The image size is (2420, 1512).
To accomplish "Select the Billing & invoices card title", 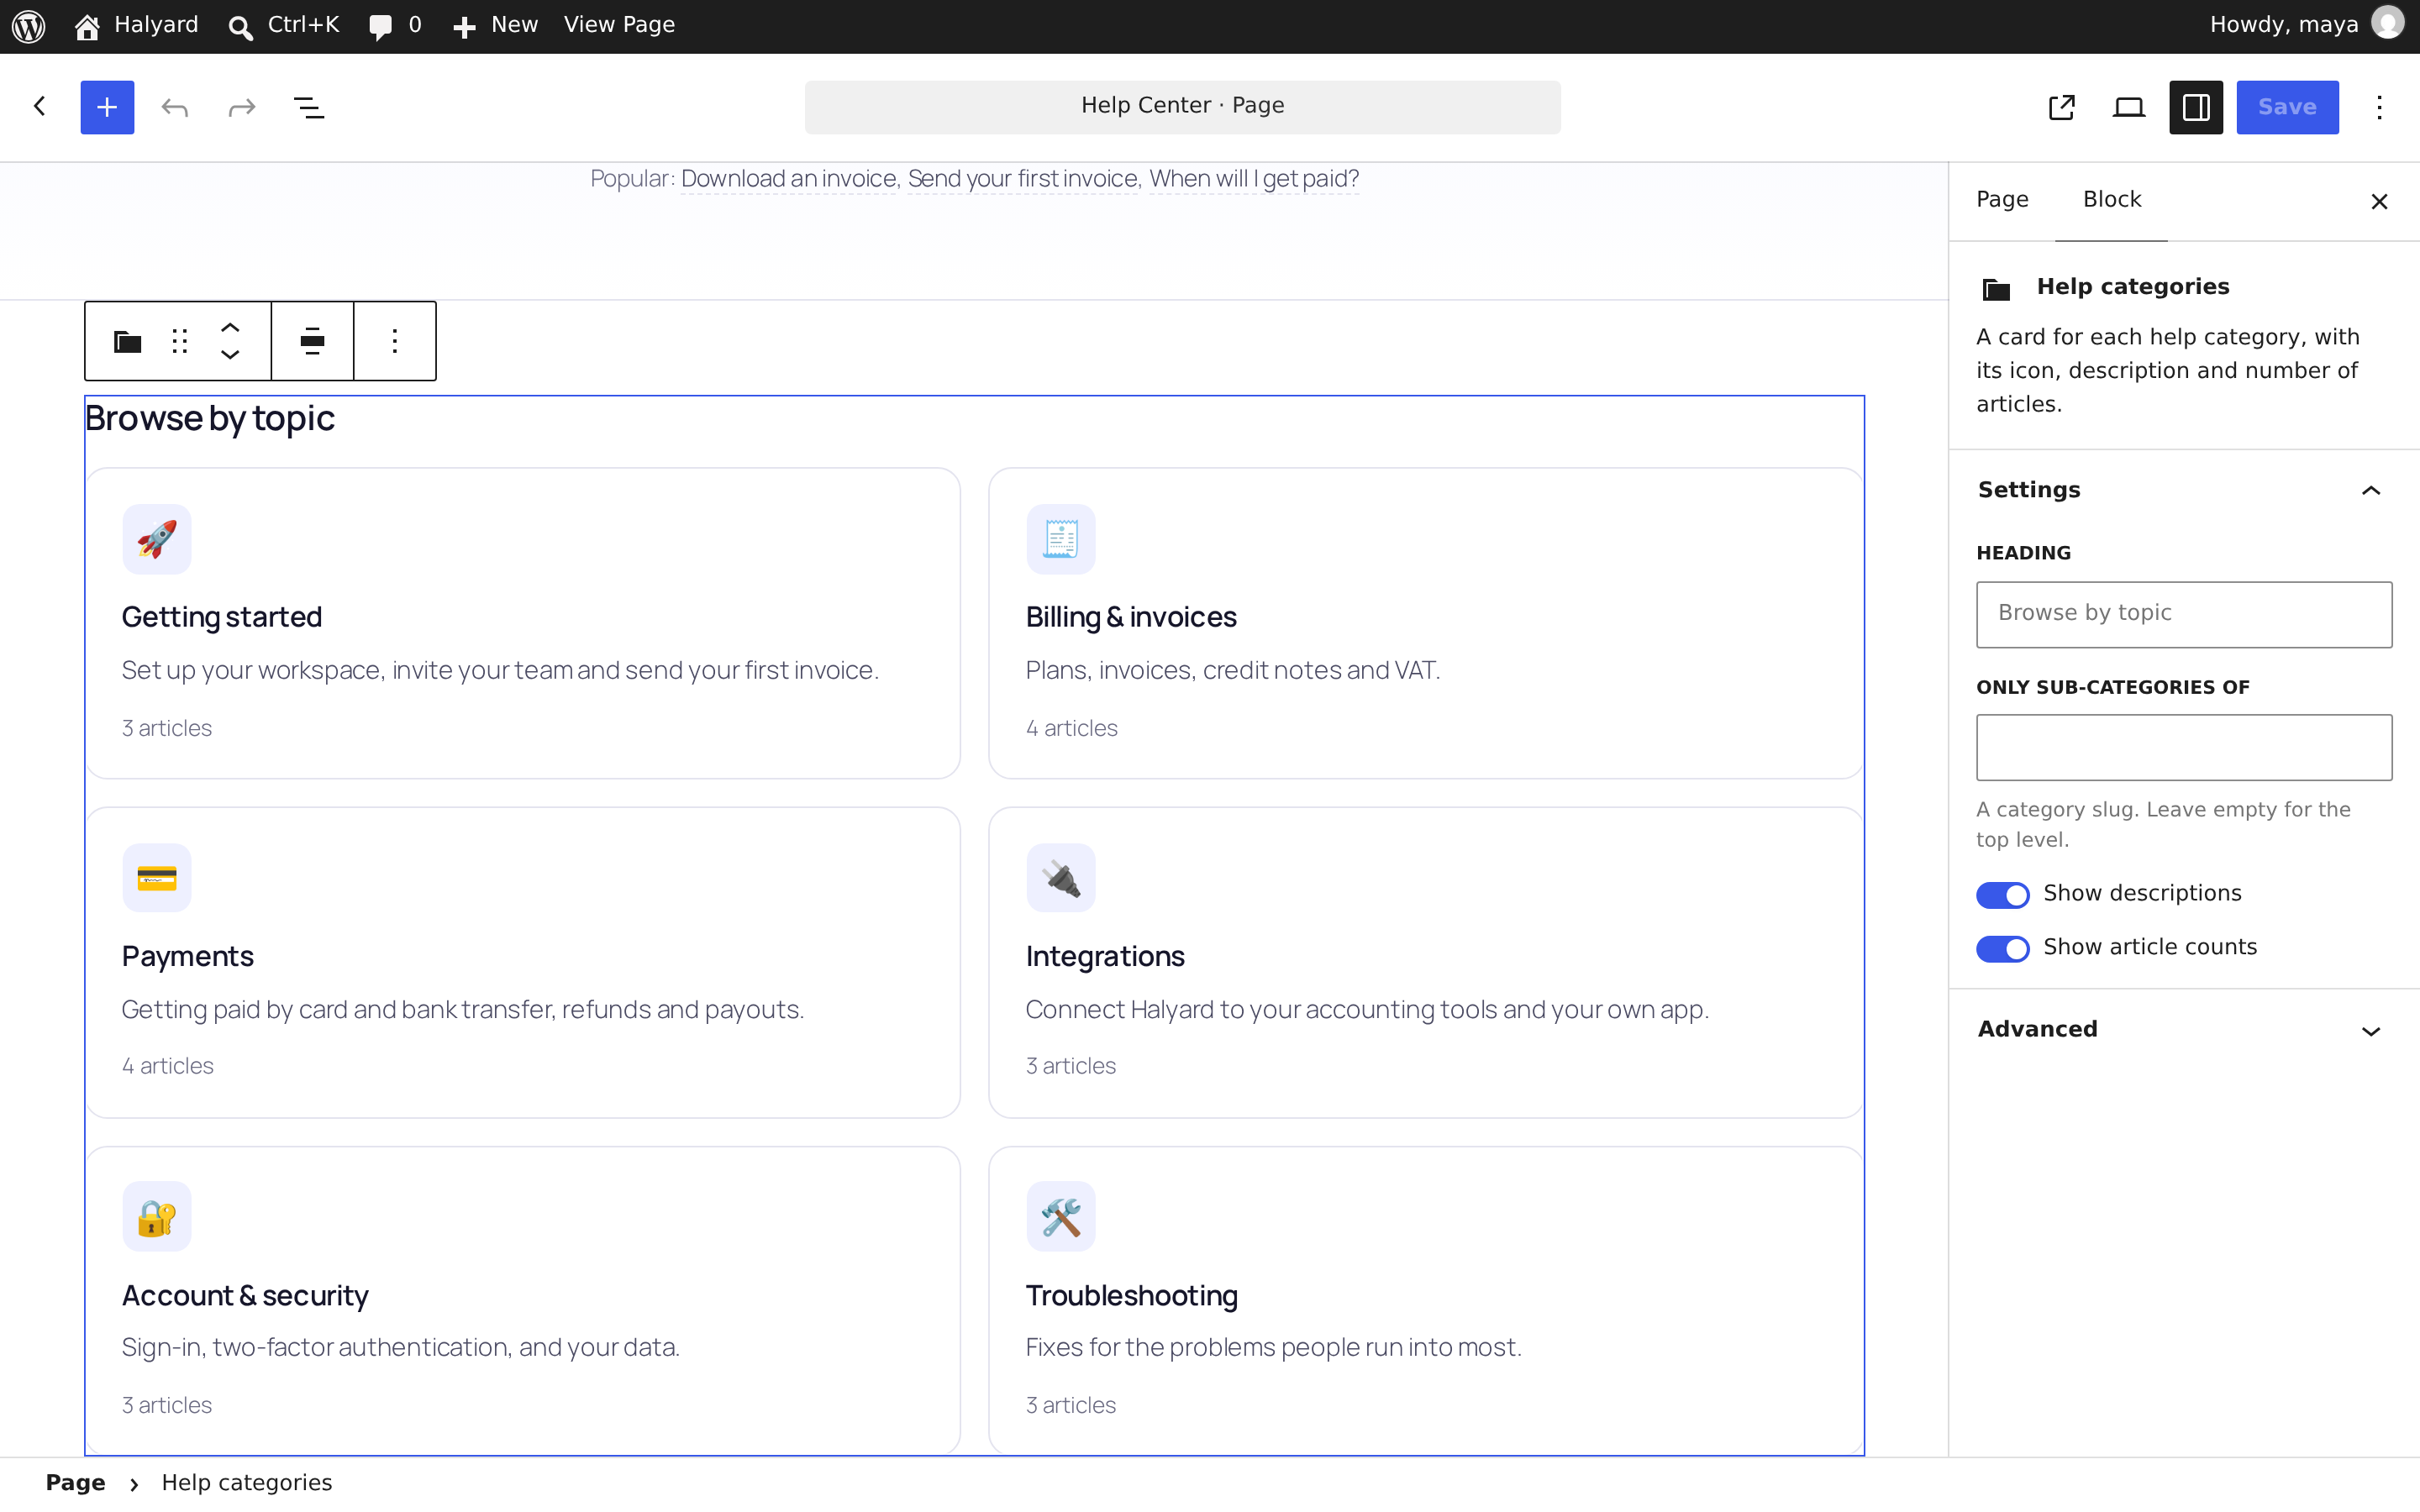I will pyautogui.click(x=1131, y=618).
